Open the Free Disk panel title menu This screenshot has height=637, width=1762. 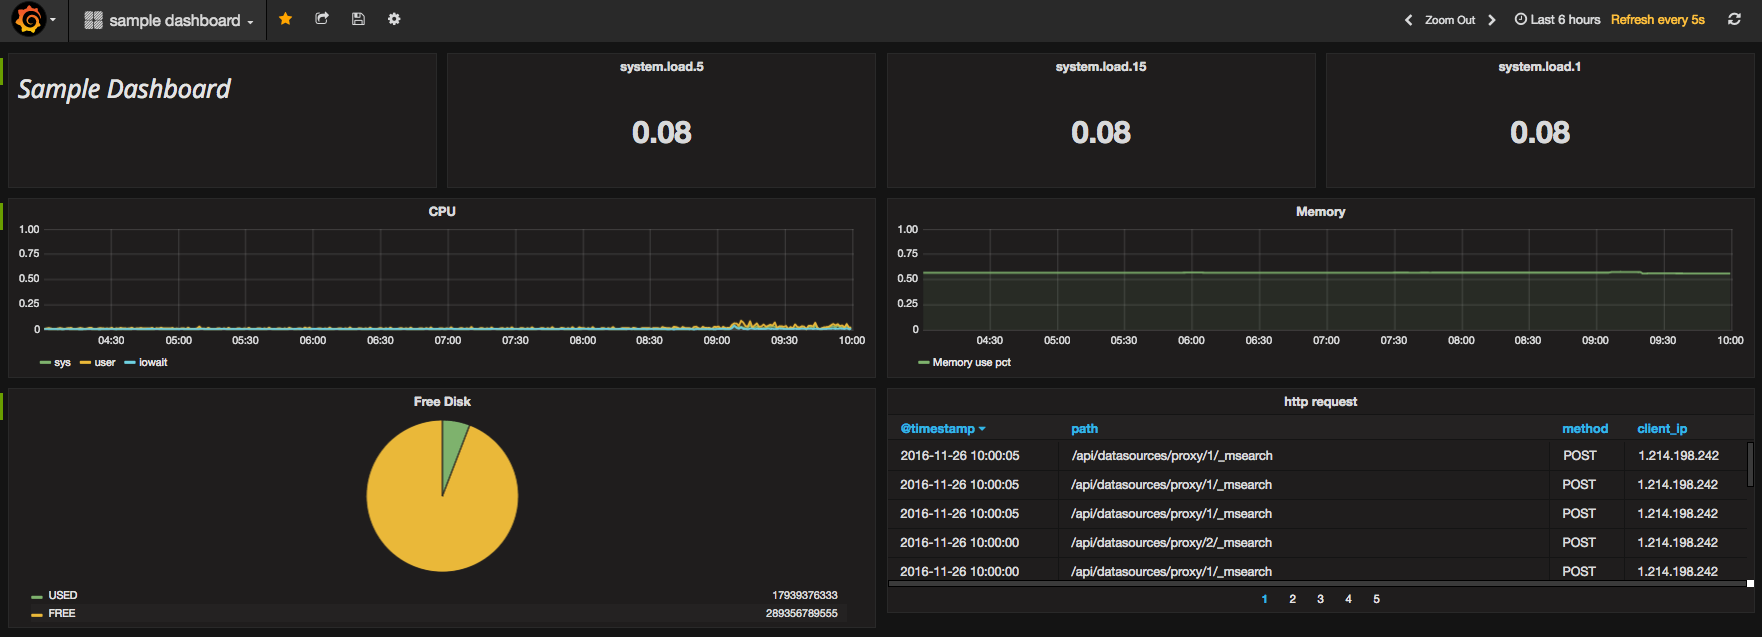(x=442, y=401)
